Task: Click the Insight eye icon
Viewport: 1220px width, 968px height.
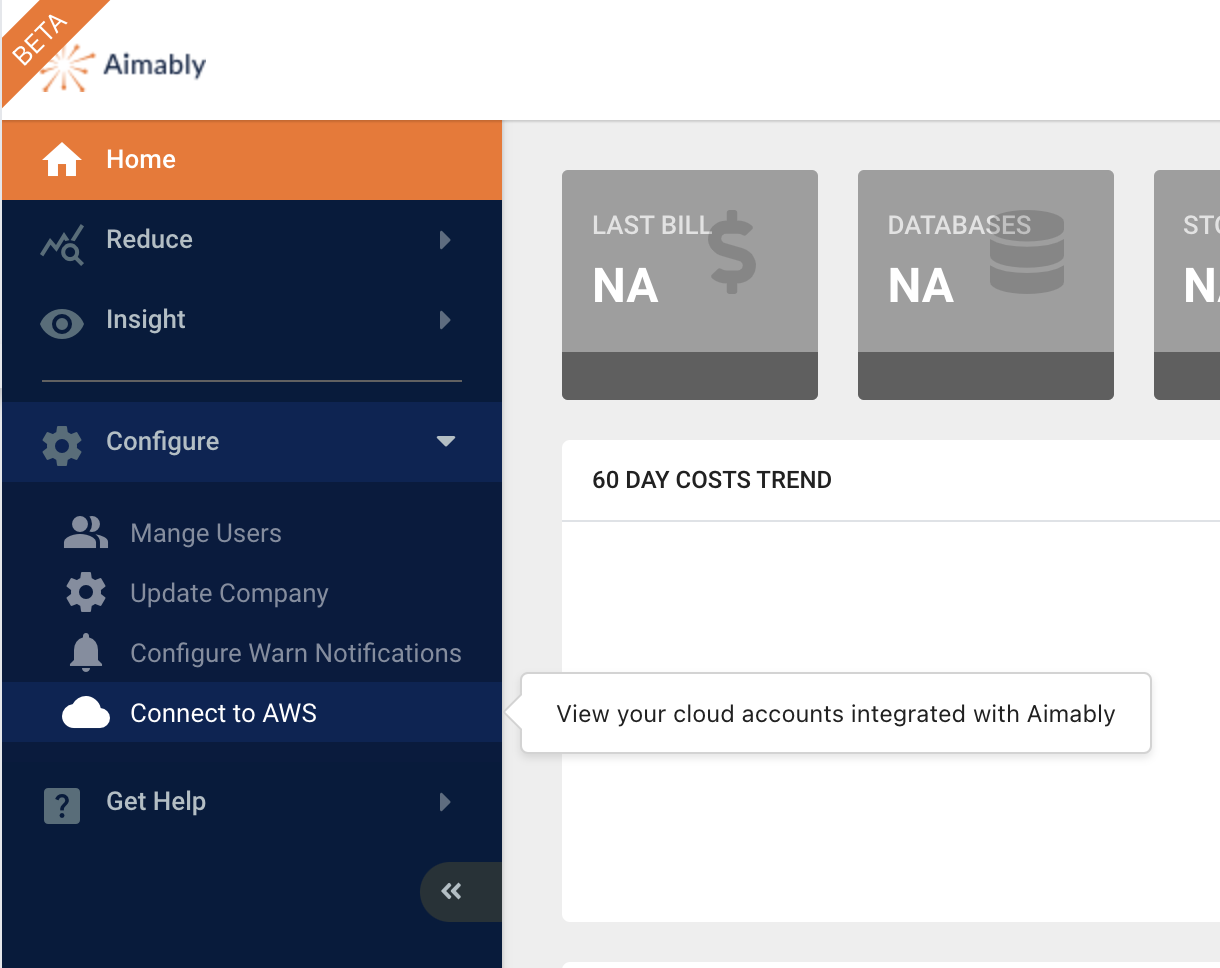Action: pos(62,324)
